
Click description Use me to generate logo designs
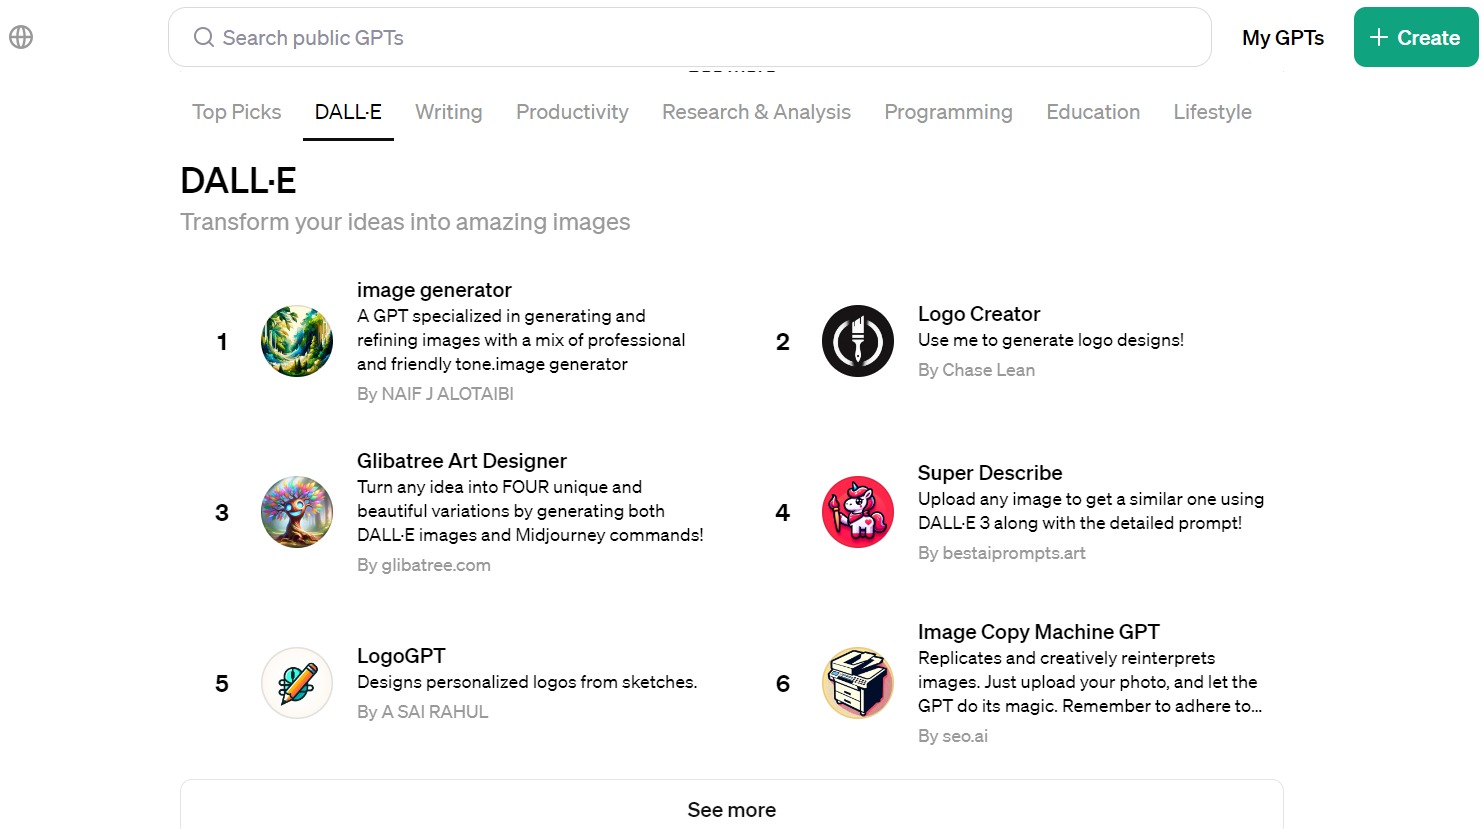[1051, 340]
